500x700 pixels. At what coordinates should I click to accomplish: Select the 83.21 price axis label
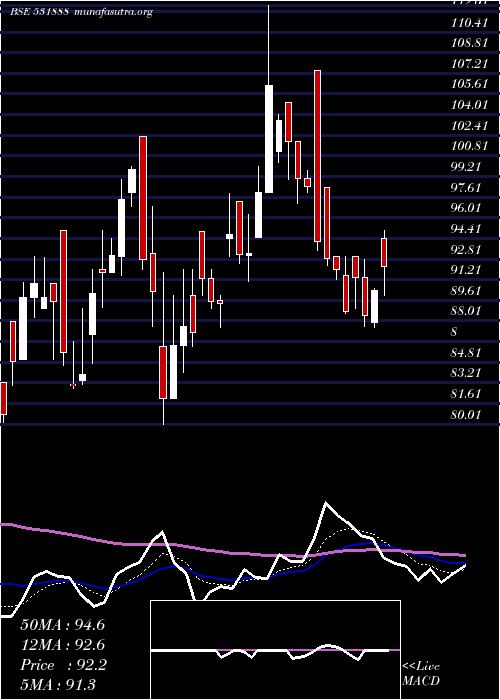pos(466,373)
